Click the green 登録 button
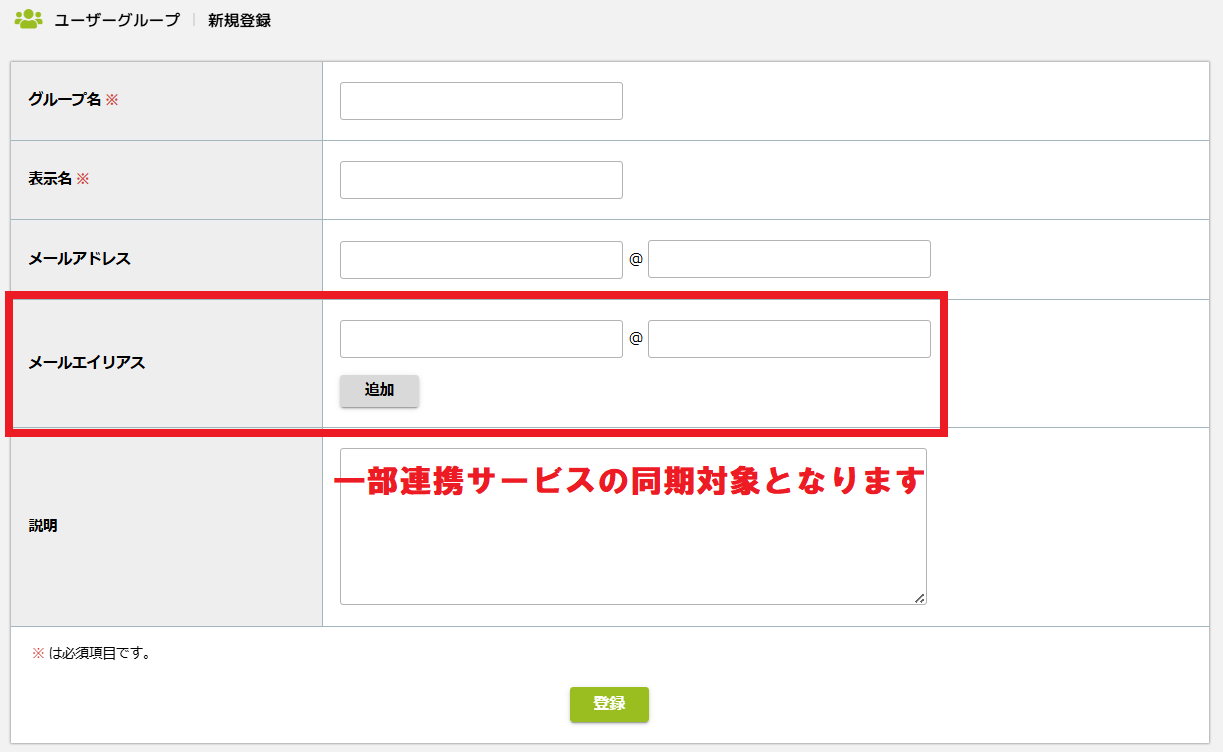 click(x=609, y=704)
